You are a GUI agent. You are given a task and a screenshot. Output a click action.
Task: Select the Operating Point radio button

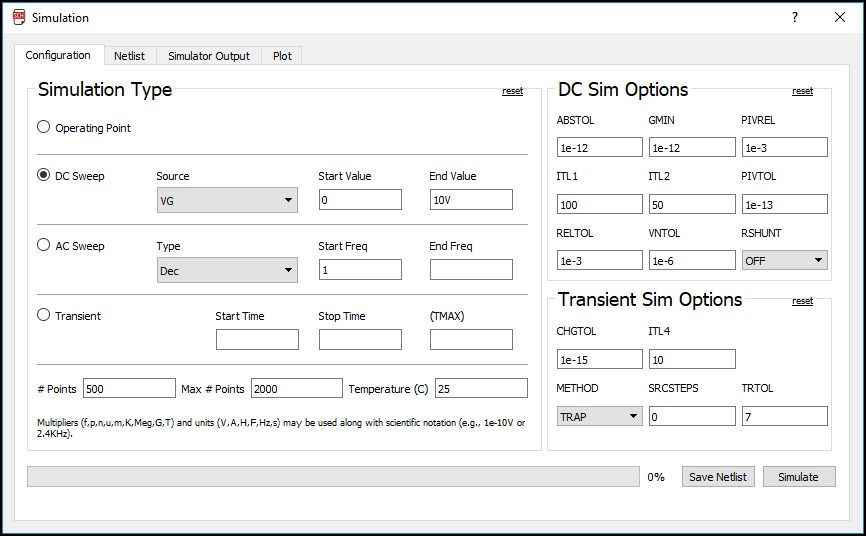(x=44, y=127)
